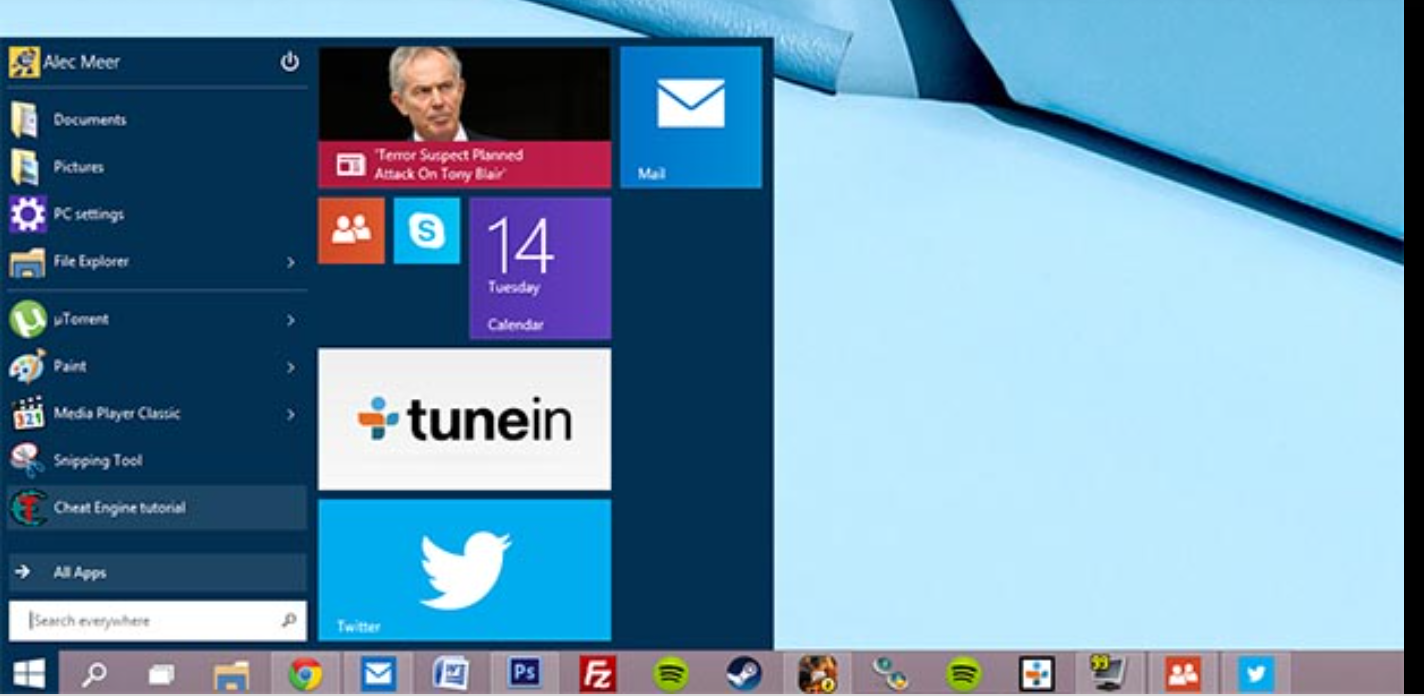Screen dimensions: 1424x696
Task: Open Twitter app on the taskbar
Action: coord(1256,673)
